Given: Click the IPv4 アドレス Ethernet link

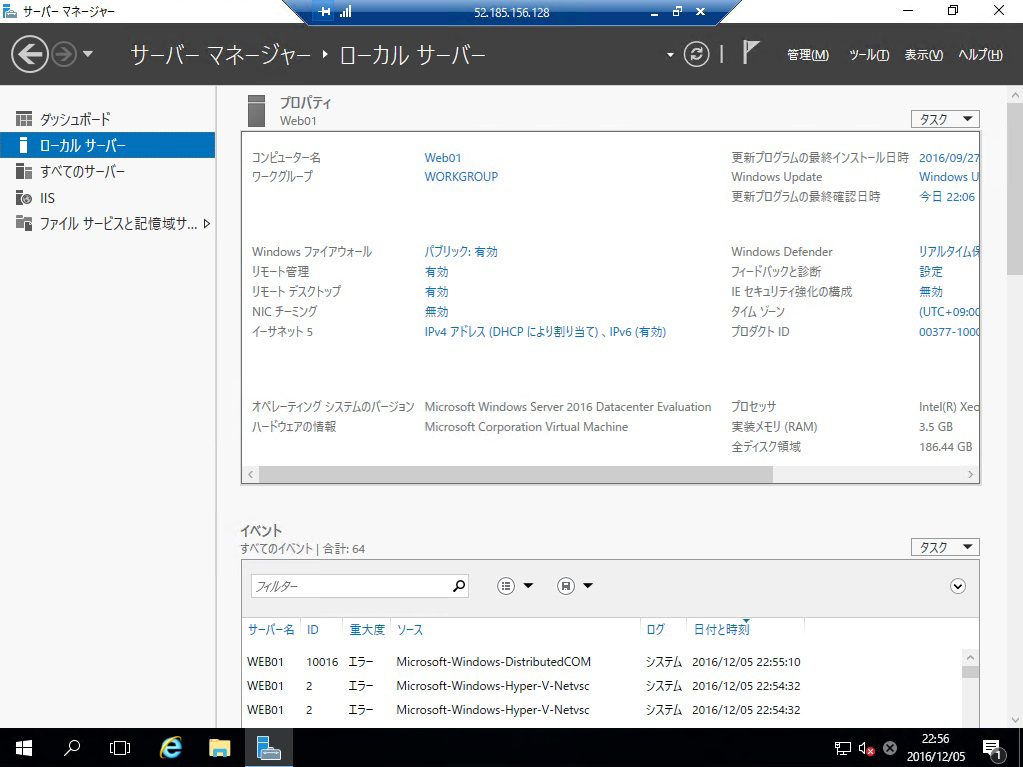Looking at the screenshot, I should pos(545,331).
